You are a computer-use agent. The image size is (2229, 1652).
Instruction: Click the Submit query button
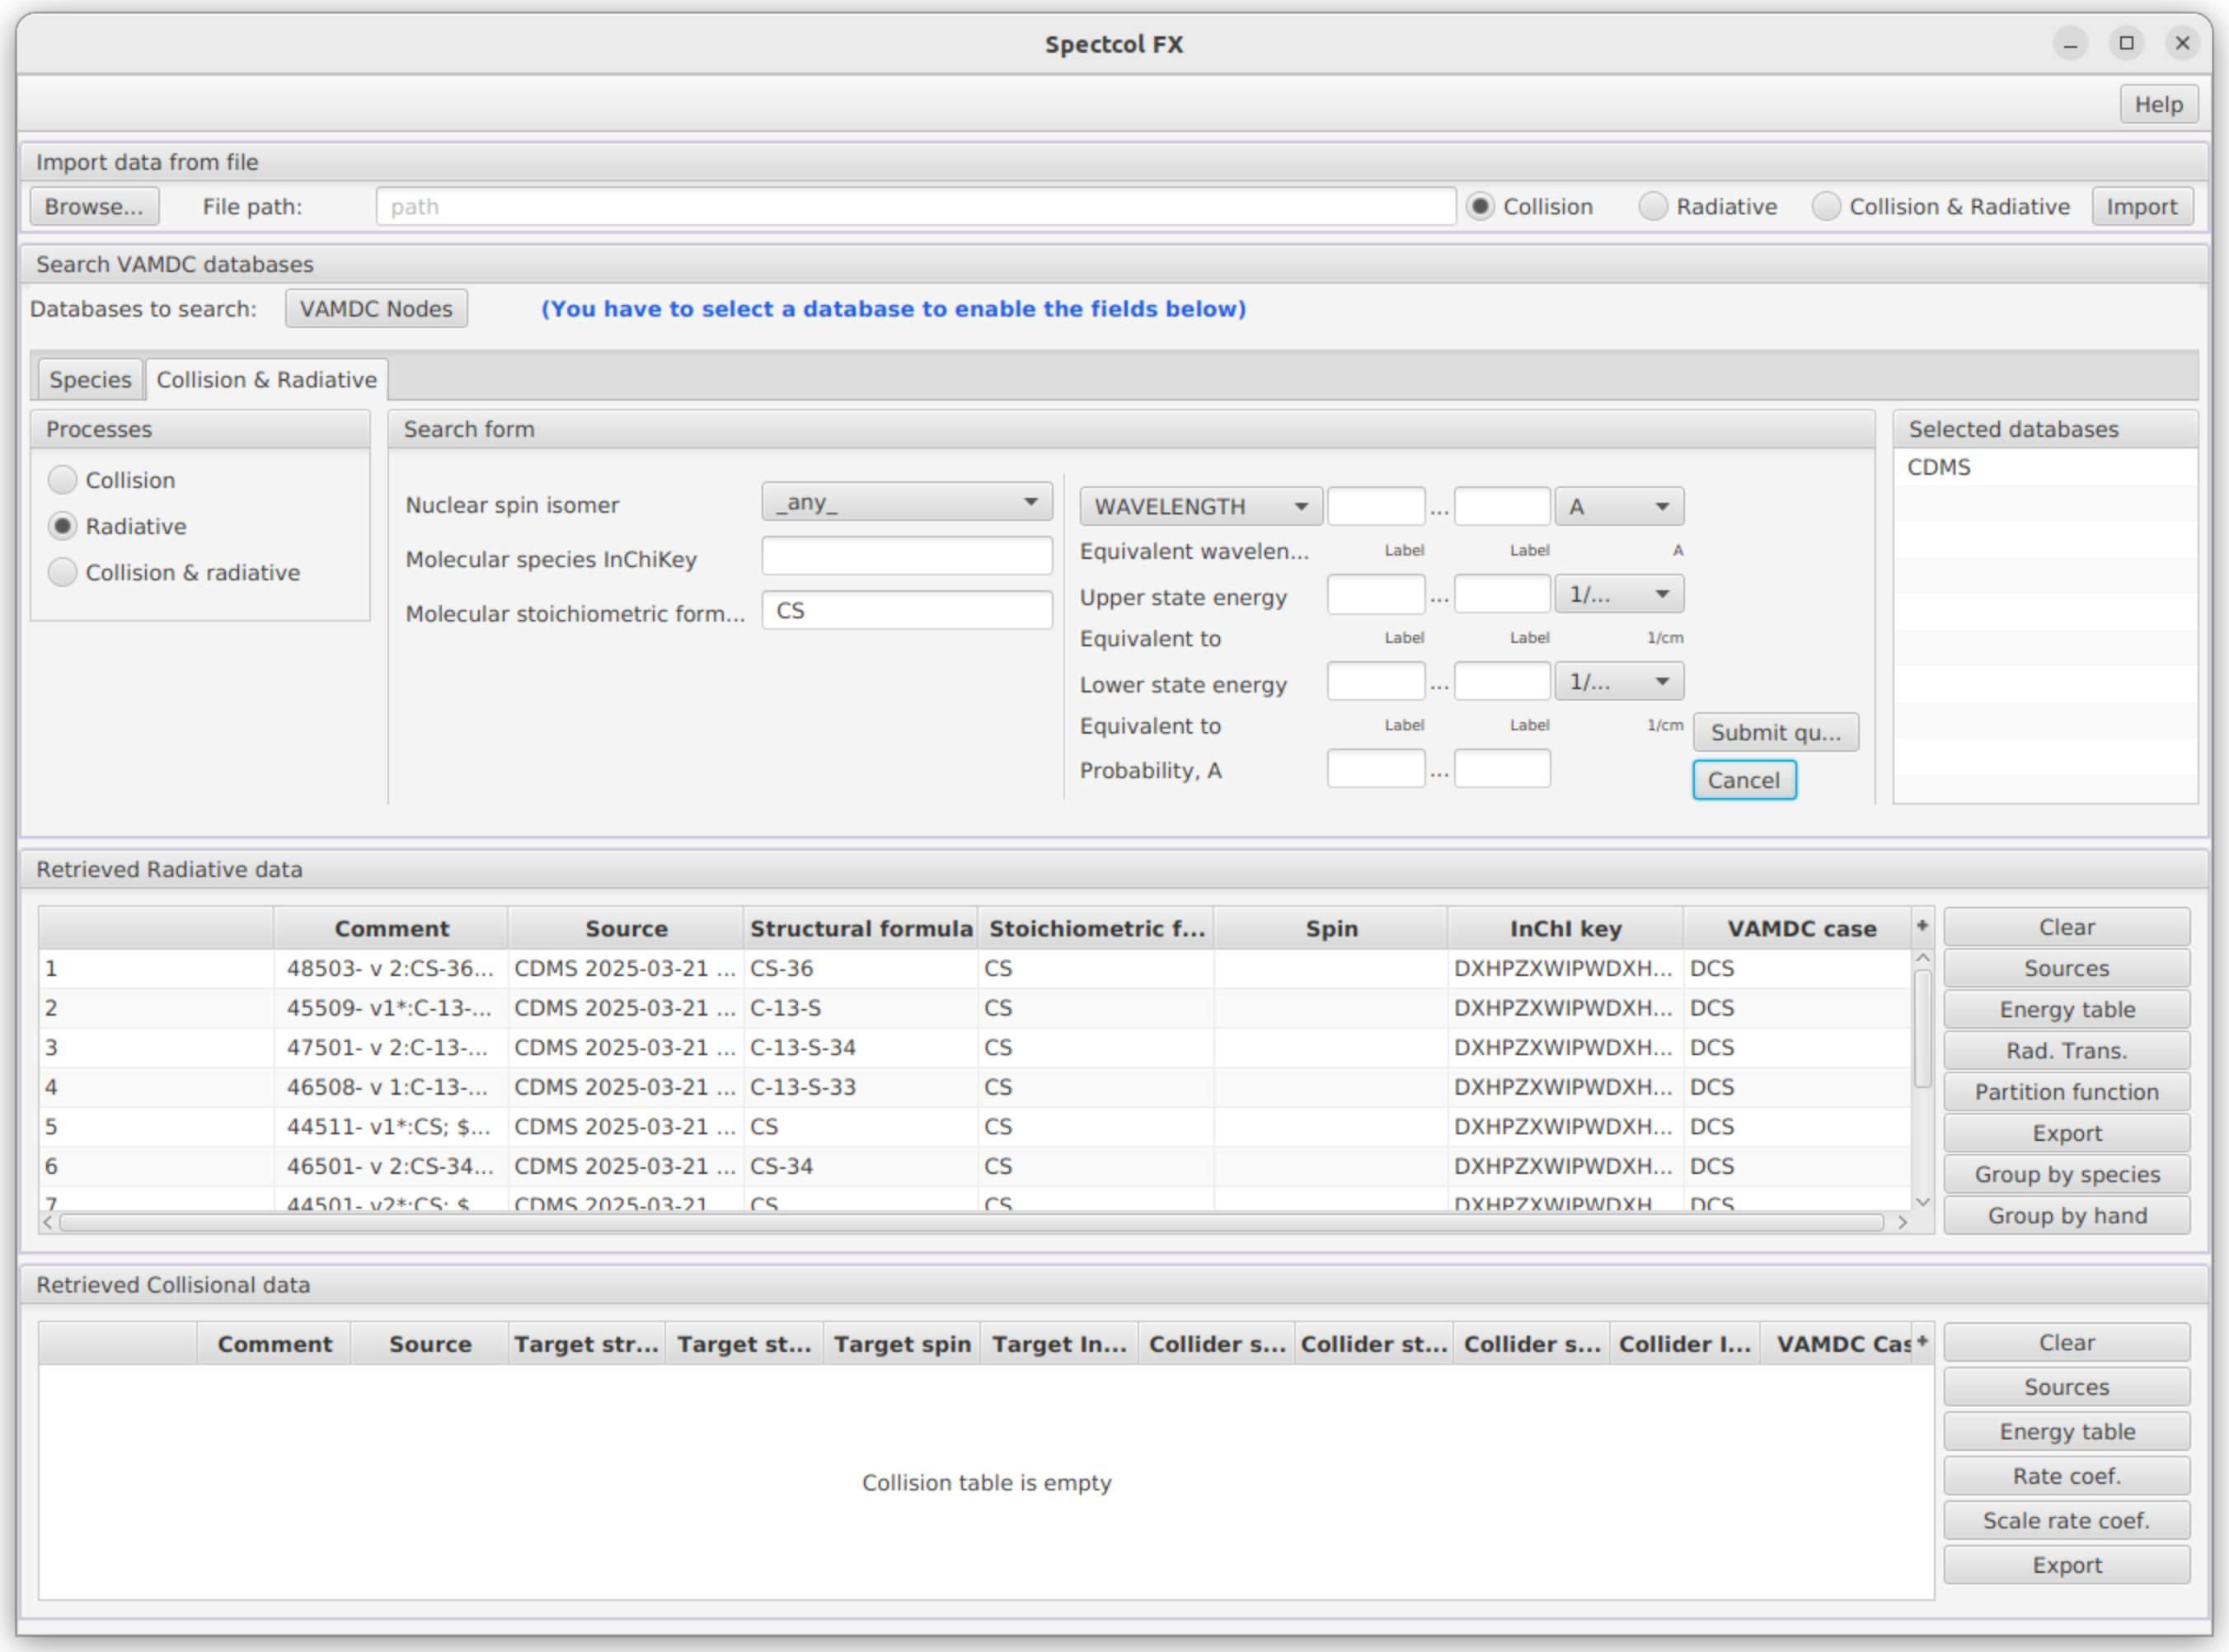pos(1775,732)
